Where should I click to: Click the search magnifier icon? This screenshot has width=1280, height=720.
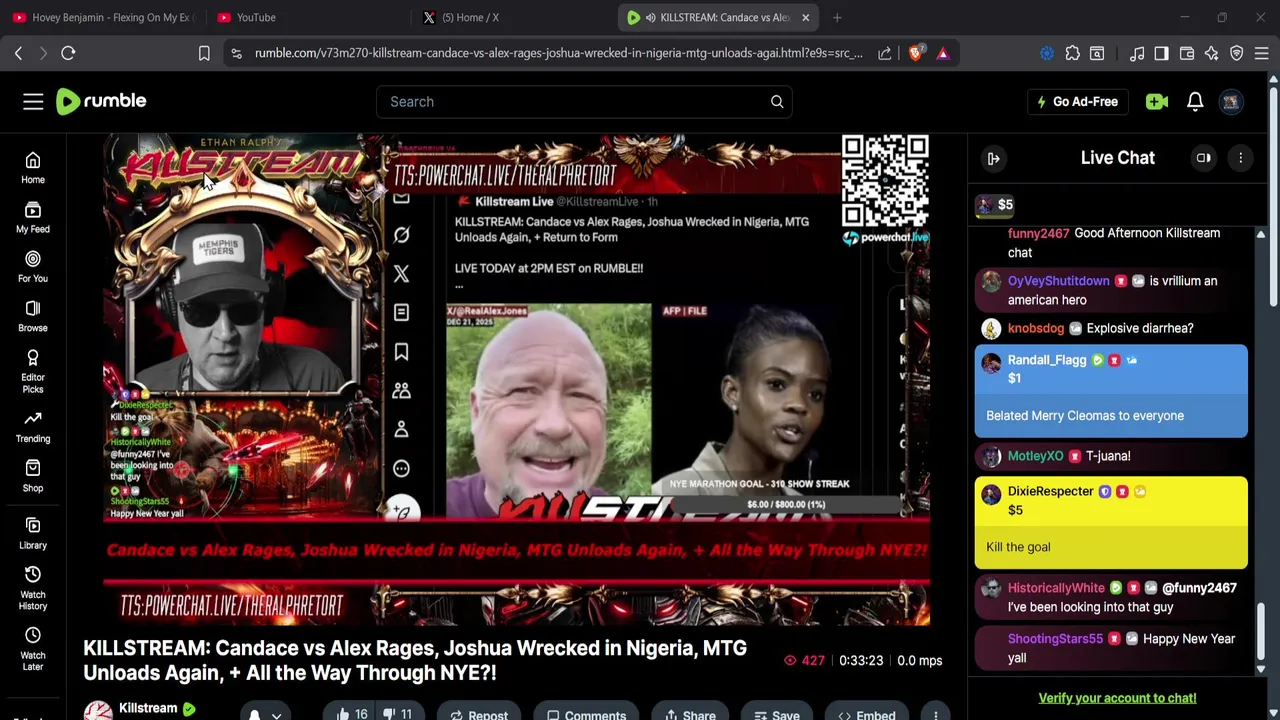(x=777, y=101)
